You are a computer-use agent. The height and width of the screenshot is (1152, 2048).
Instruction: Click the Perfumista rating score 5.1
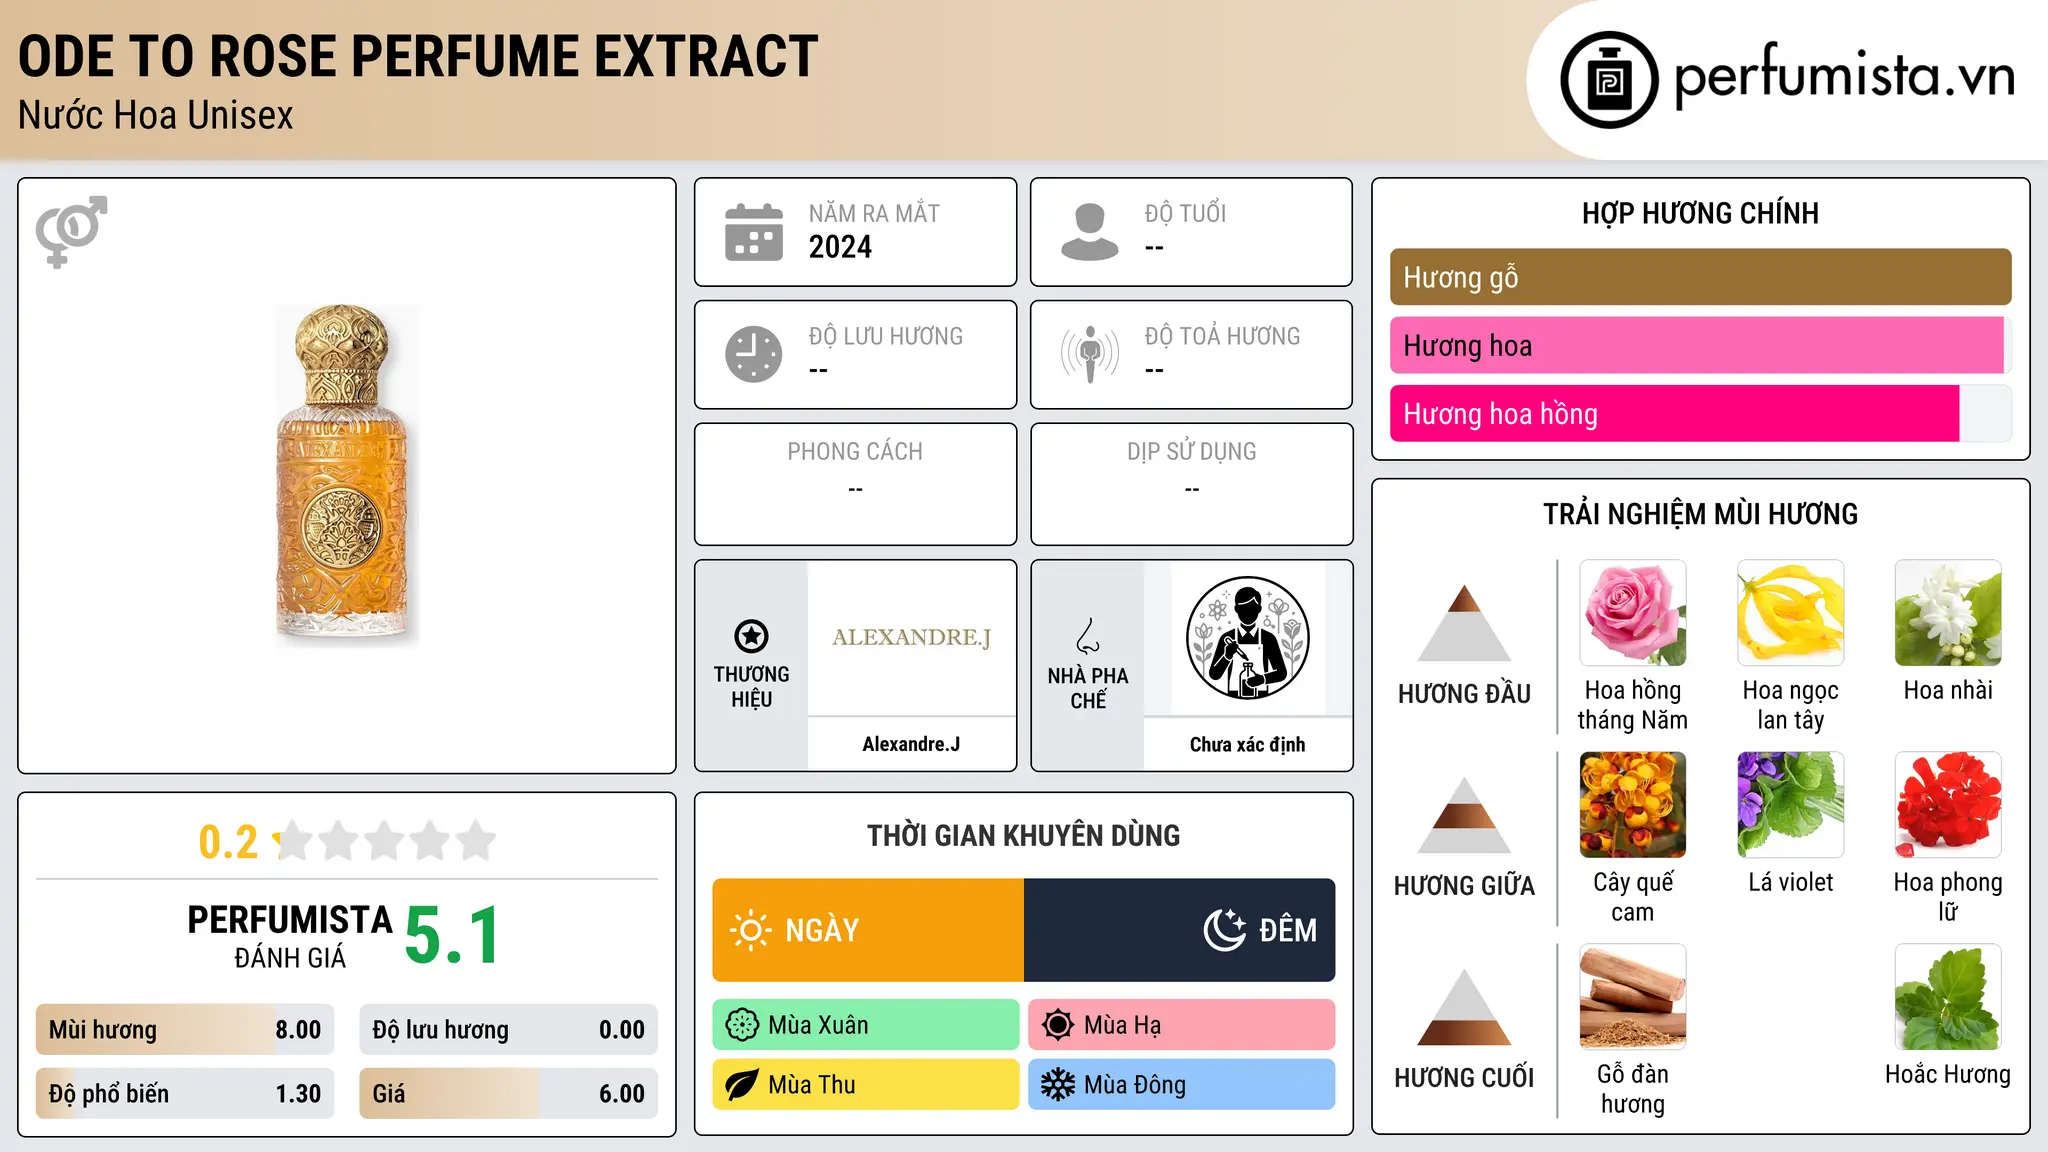click(453, 936)
